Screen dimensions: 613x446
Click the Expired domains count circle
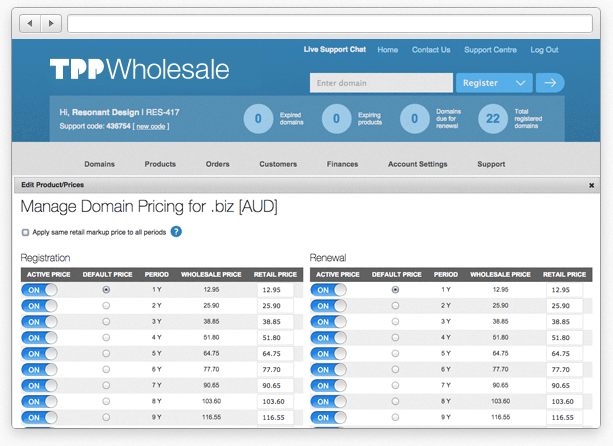tap(258, 119)
